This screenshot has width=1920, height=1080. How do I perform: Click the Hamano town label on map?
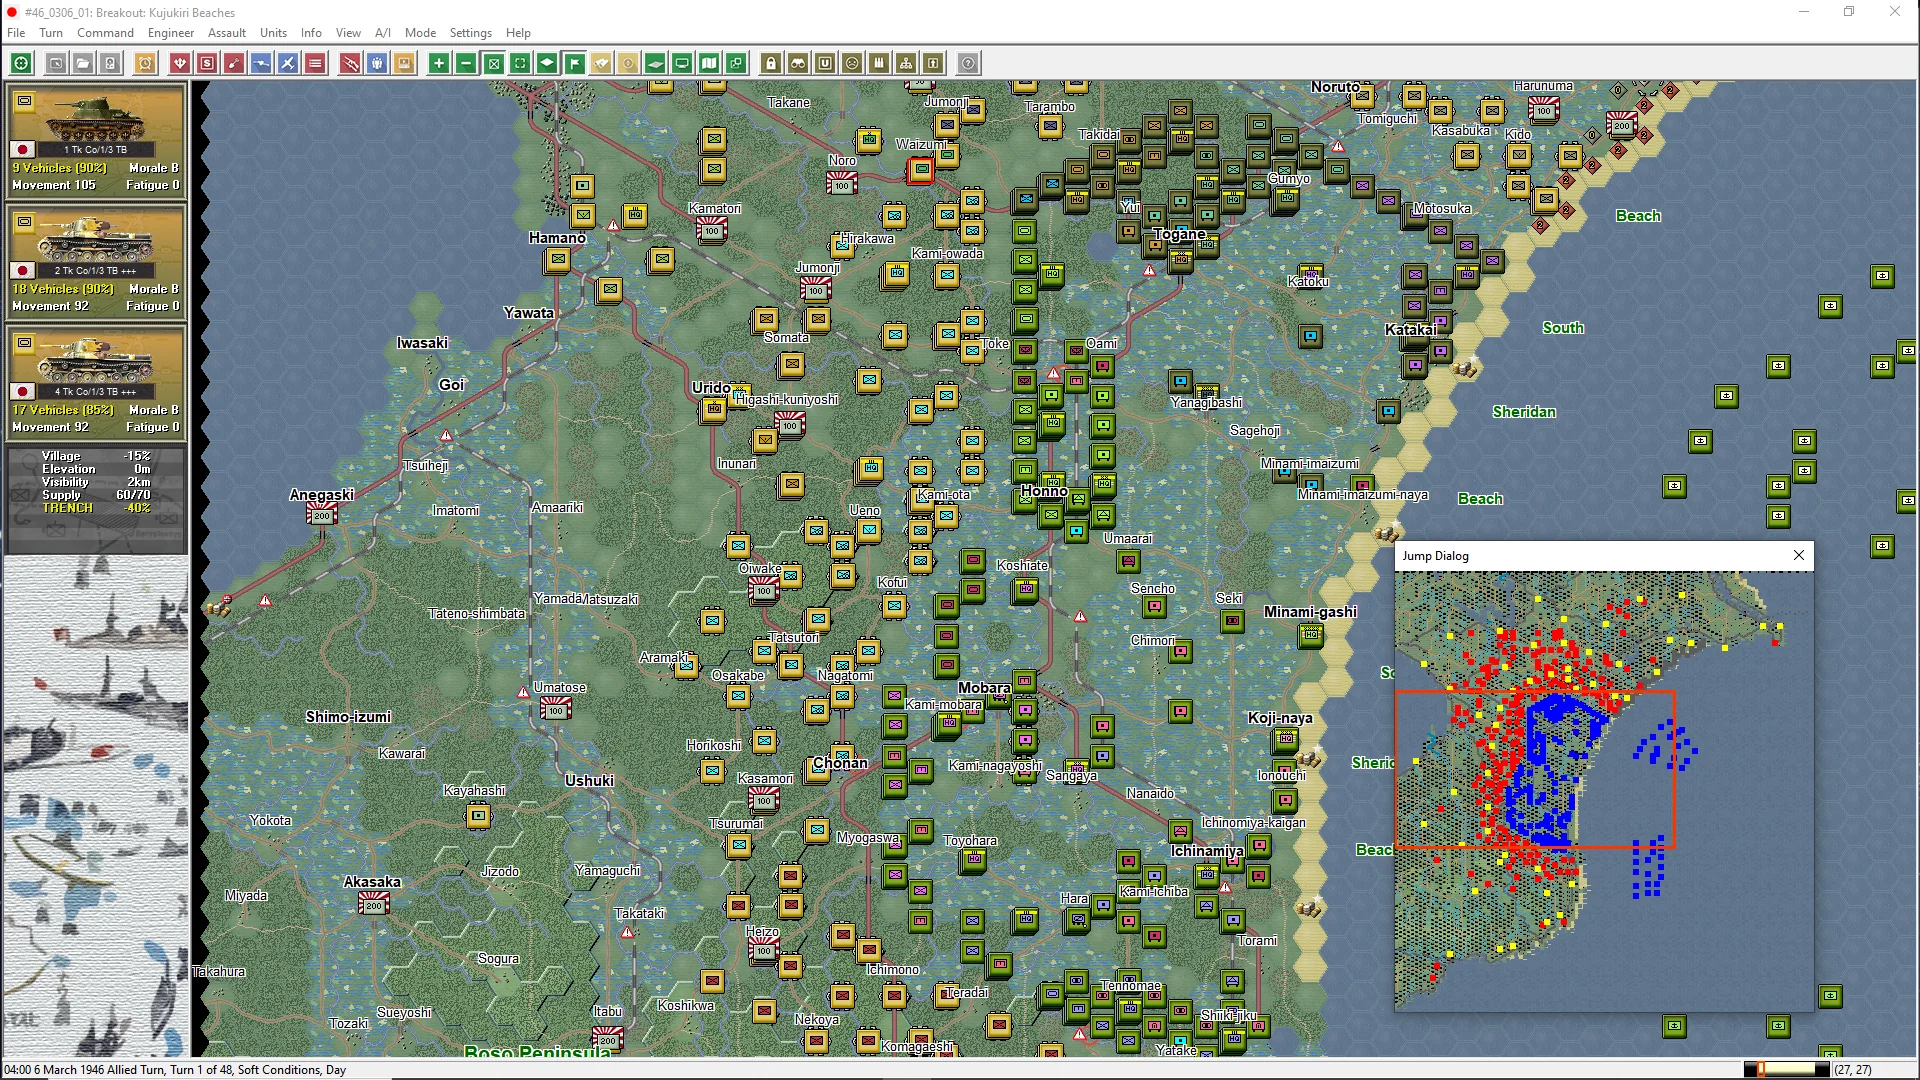coord(557,238)
